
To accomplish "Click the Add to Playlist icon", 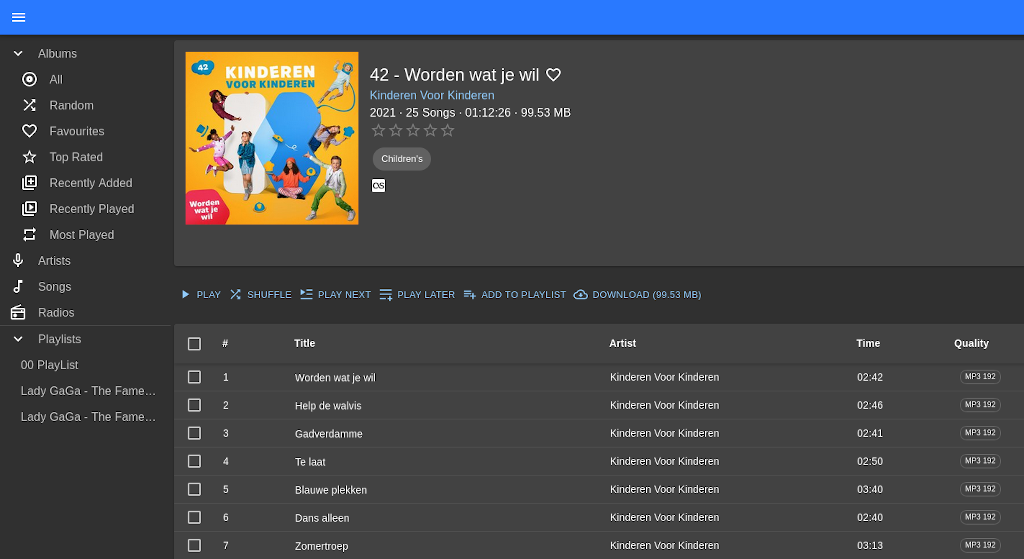I will point(470,295).
